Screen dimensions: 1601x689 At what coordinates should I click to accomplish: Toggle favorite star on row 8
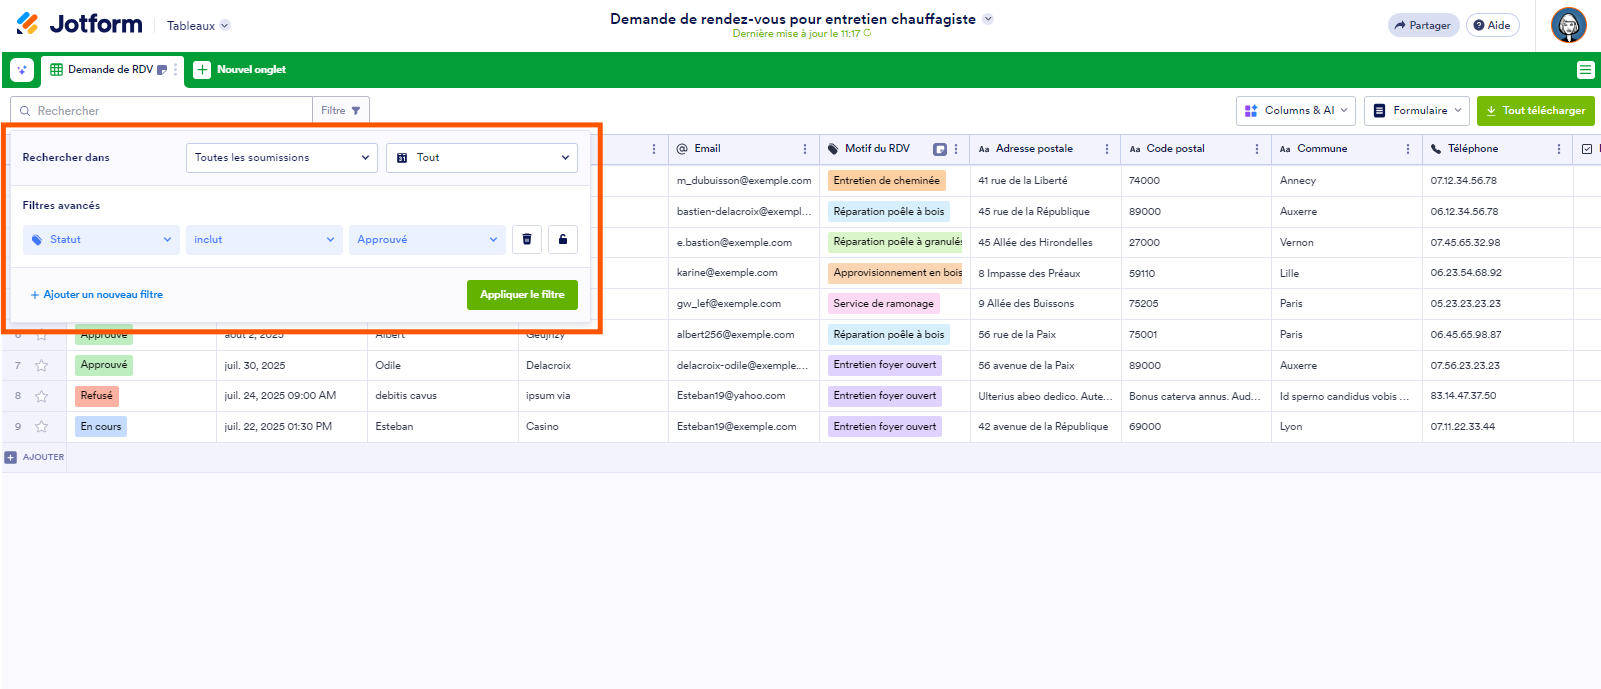[42, 396]
